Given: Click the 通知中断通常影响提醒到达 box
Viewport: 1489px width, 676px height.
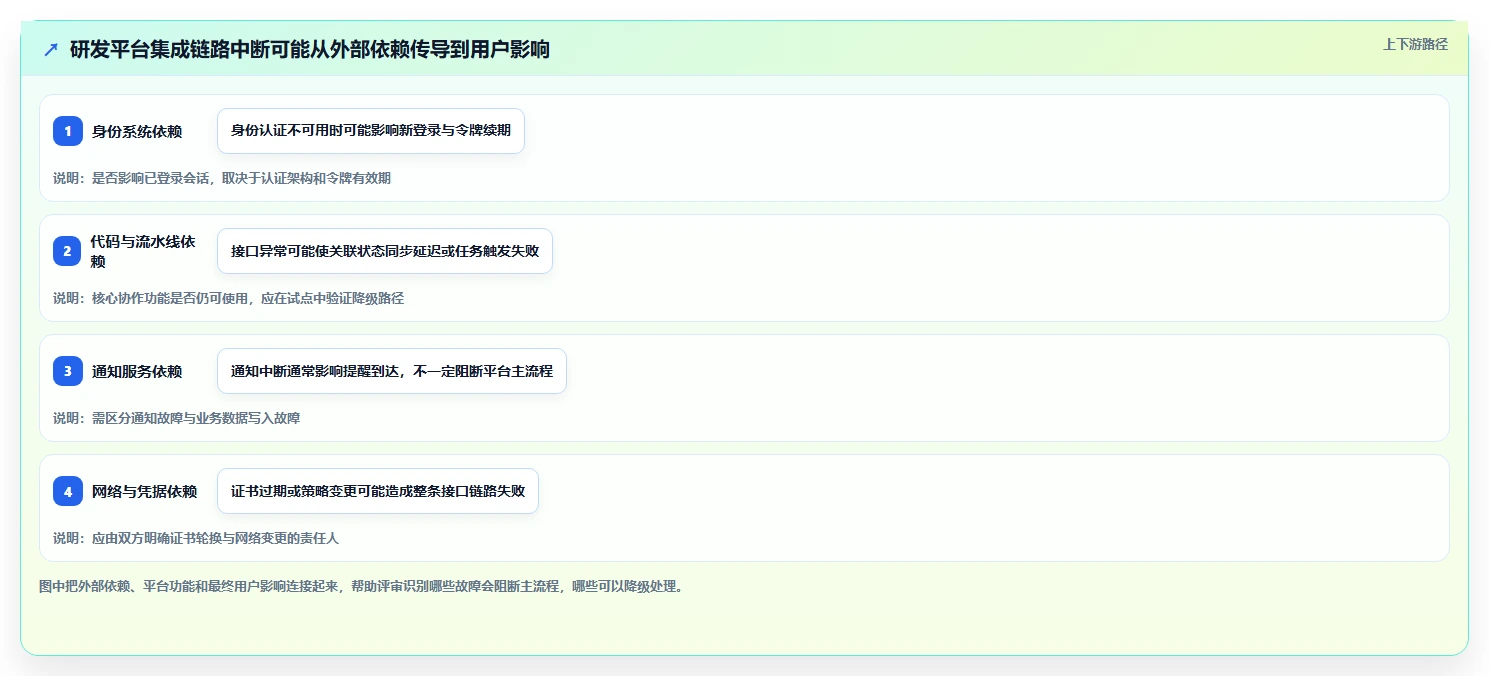Looking at the screenshot, I should 392,371.
